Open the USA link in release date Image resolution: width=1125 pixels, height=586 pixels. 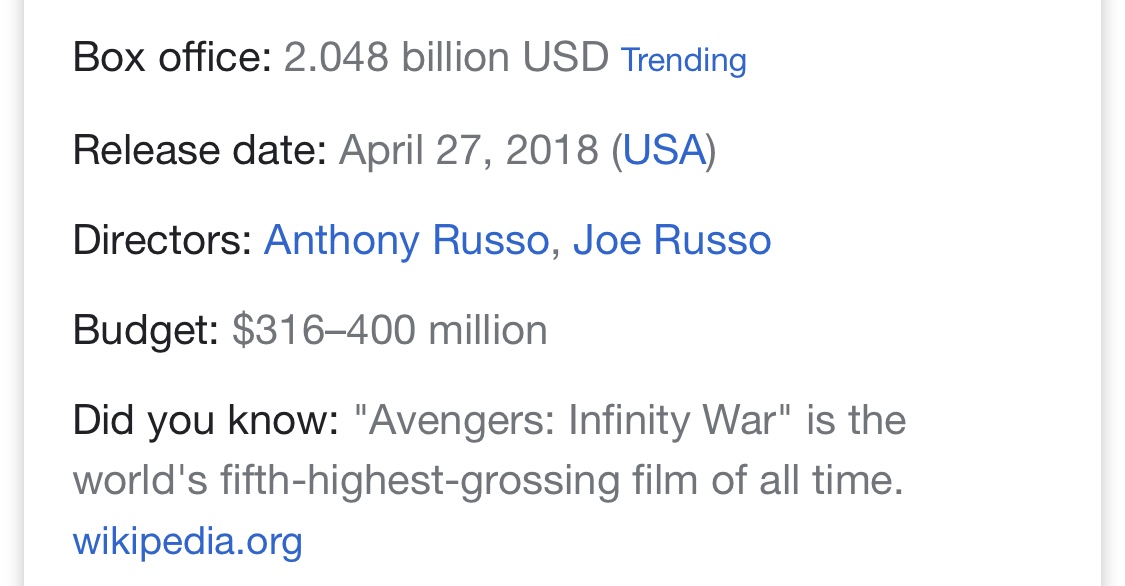tap(664, 150)
